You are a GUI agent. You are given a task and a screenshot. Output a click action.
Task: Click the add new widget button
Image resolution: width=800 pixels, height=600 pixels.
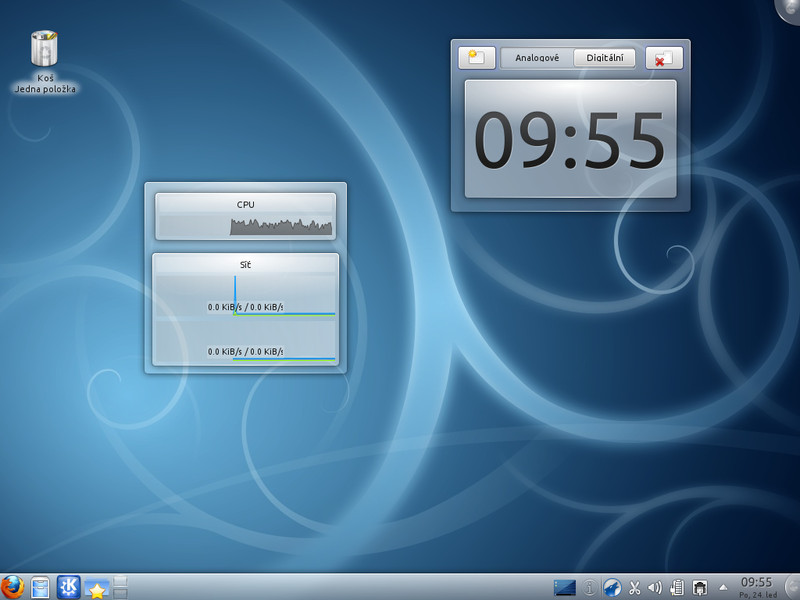[477, 57]
